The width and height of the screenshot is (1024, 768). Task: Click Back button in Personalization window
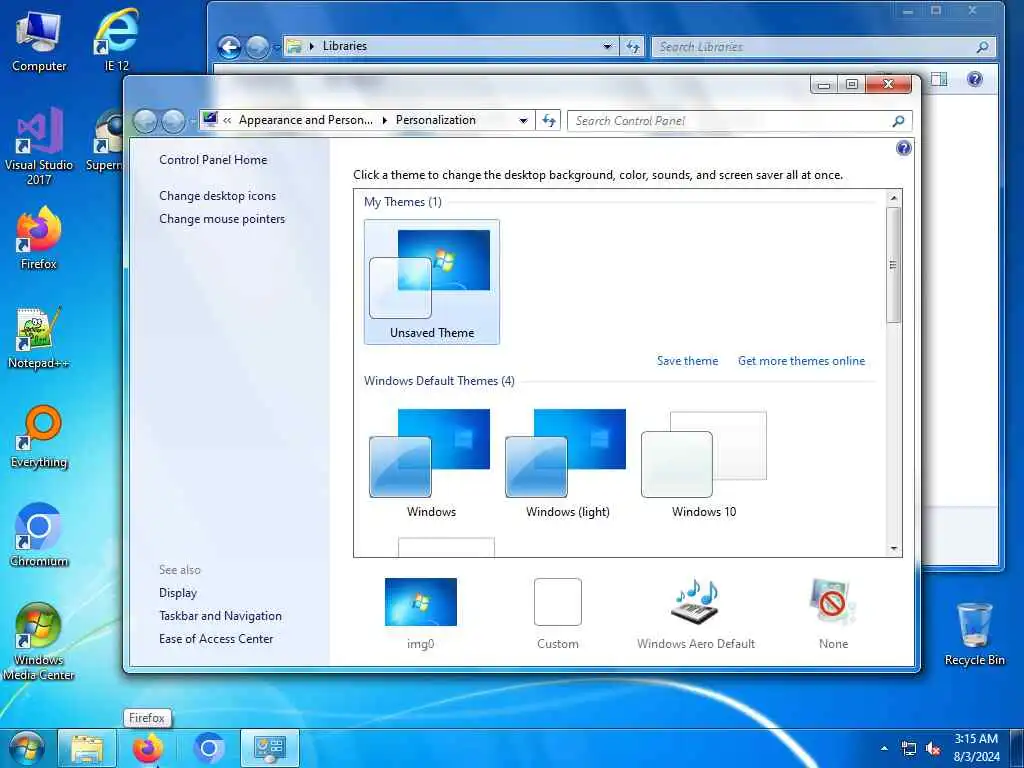(x=145, y=121)
